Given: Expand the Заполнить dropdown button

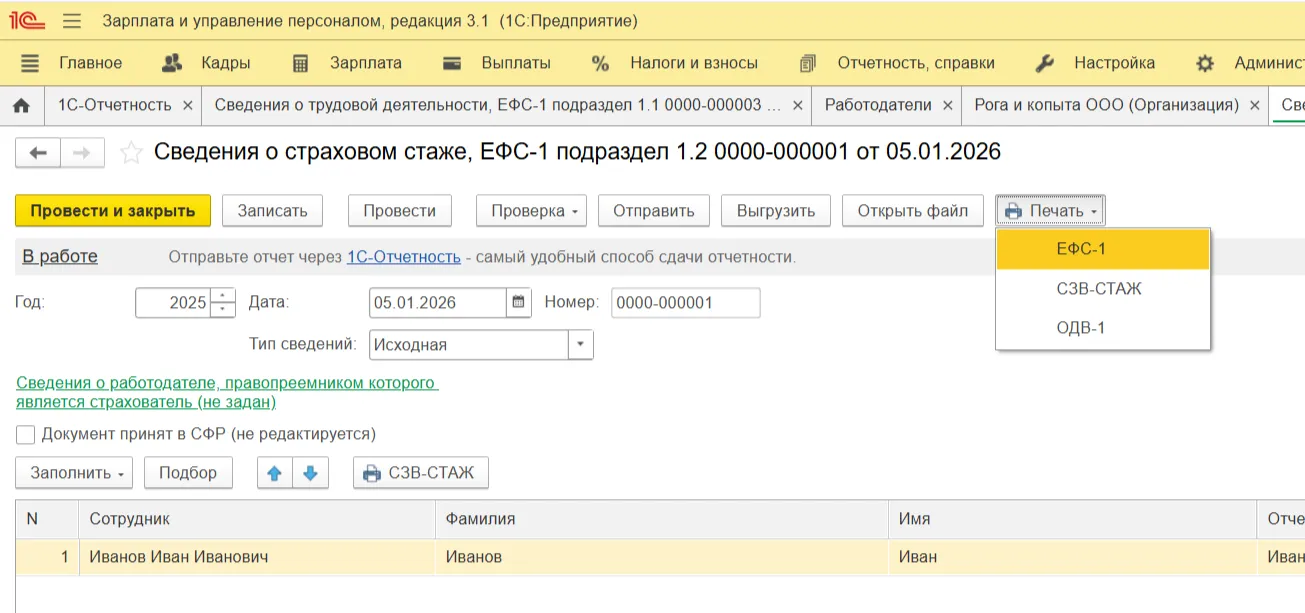Looking at the screenshot, I should 73,473.
